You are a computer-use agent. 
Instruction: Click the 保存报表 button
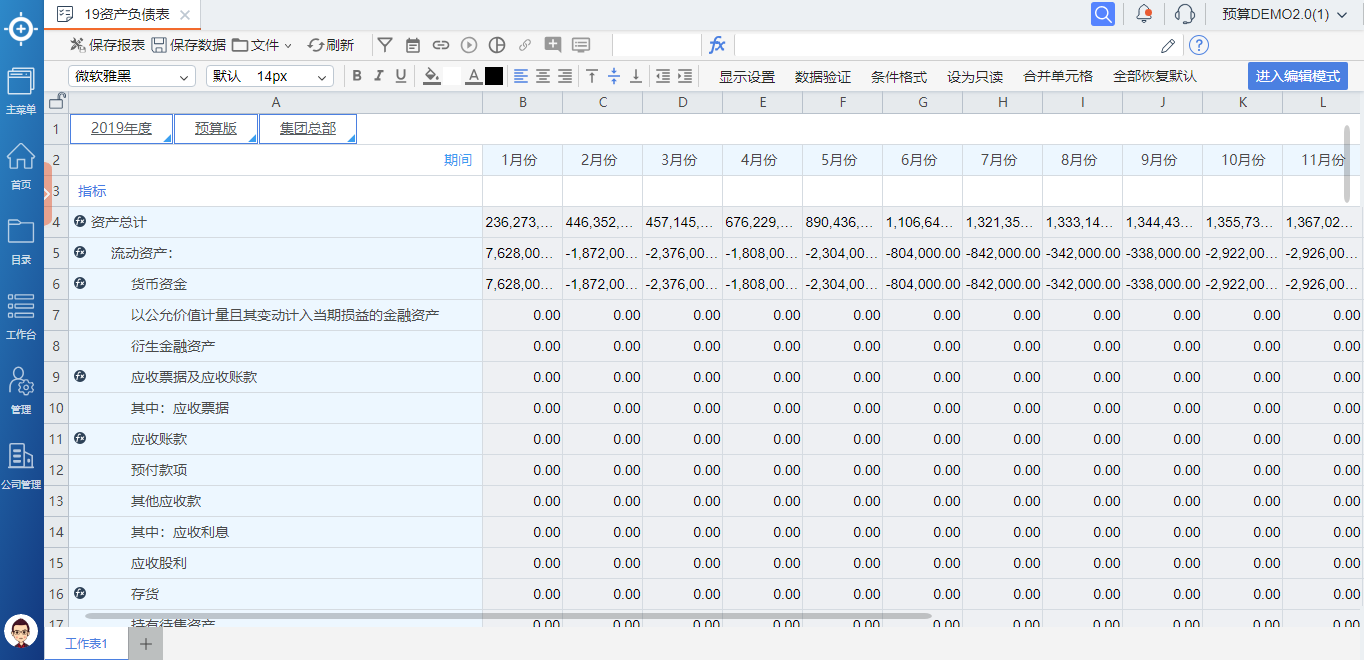coord(107,45)
